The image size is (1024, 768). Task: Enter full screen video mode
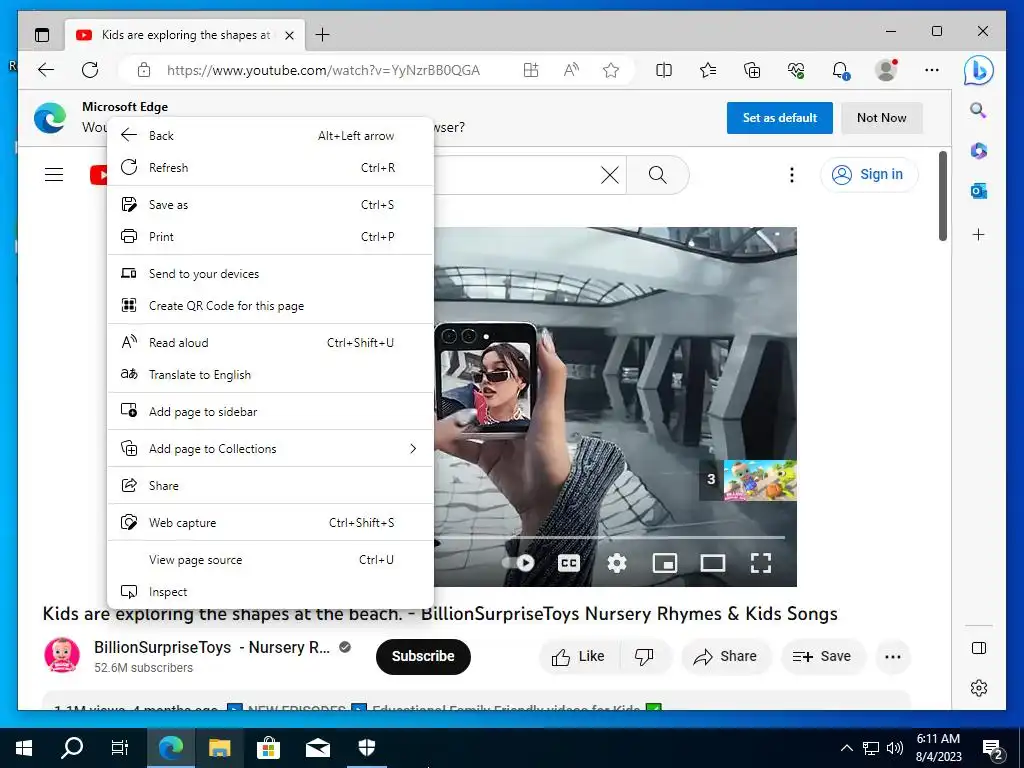[761, 563]
